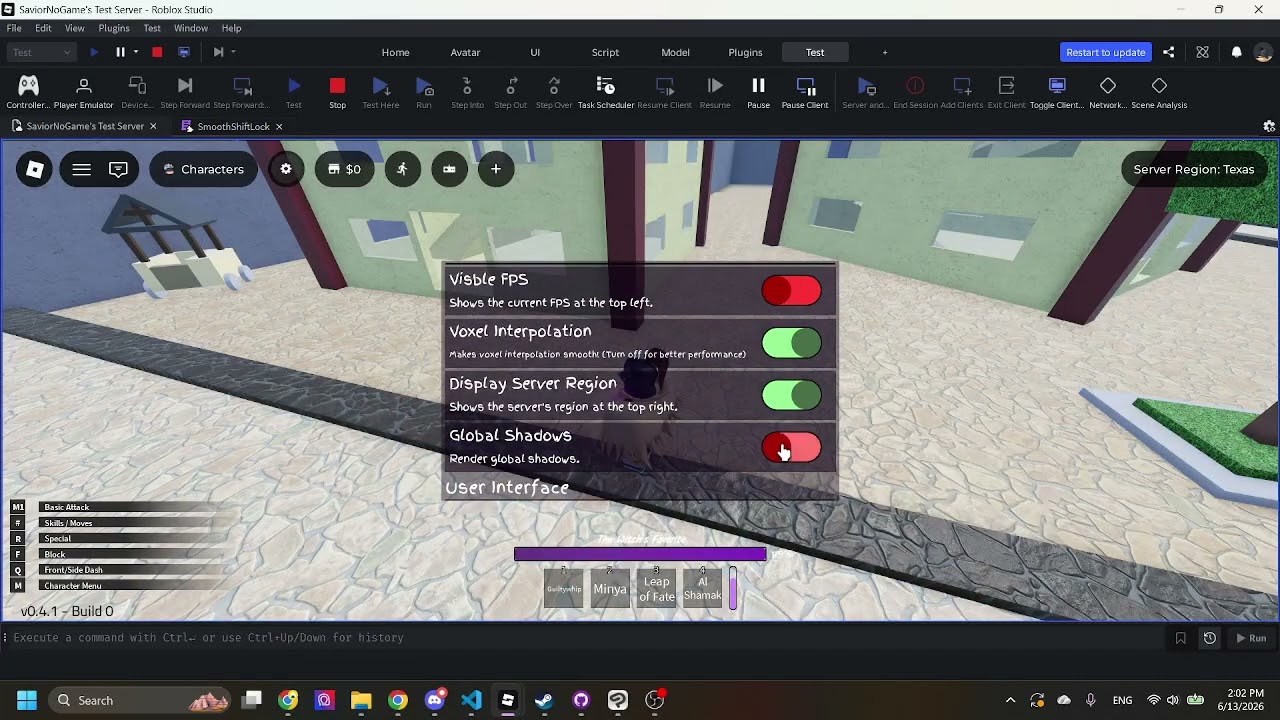The image size is (1280, 720).
Task: Open the Network diagnostics tool
Action: coord(1107,92)
